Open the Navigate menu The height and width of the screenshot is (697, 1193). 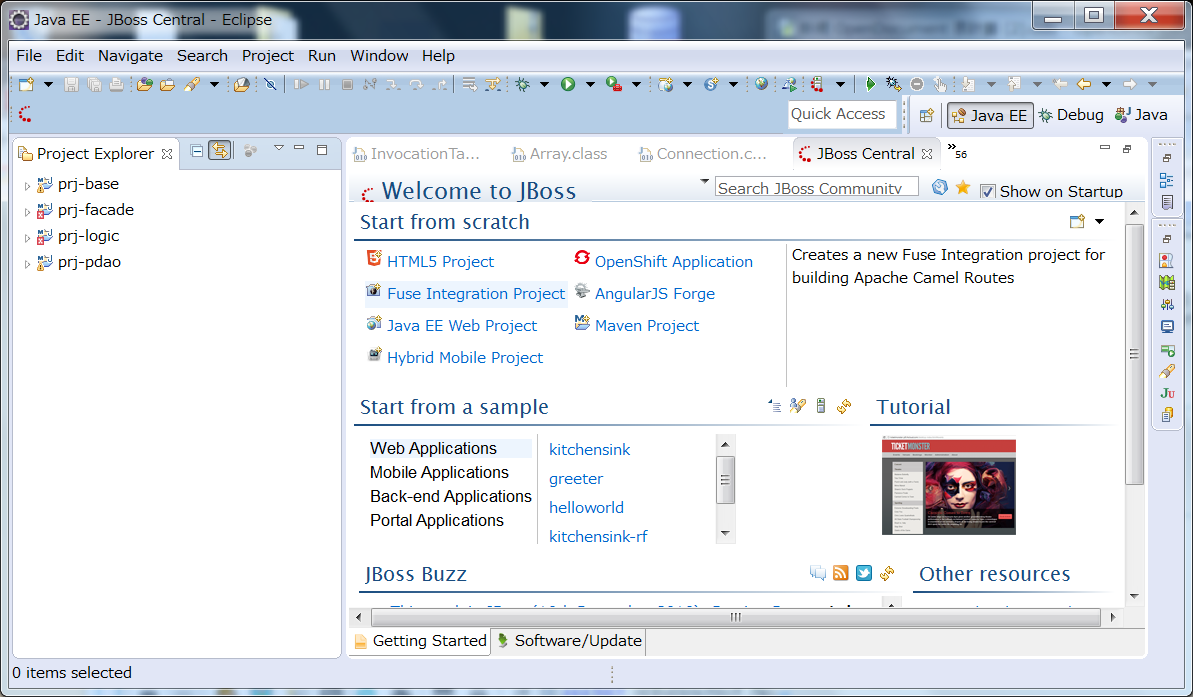[x=130, y=56]
